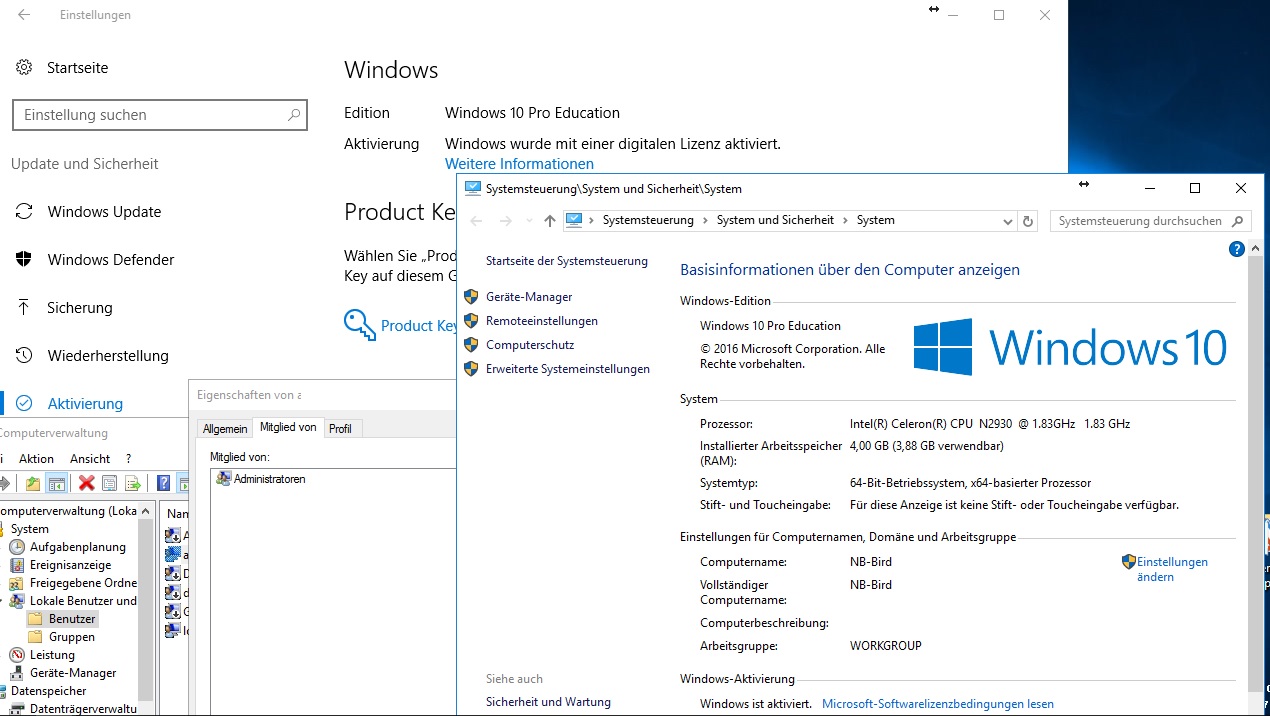Select Geräte-Manager in Computerverwaltung tree
This screenshot has width=1270, height=716.
point(73,673)
